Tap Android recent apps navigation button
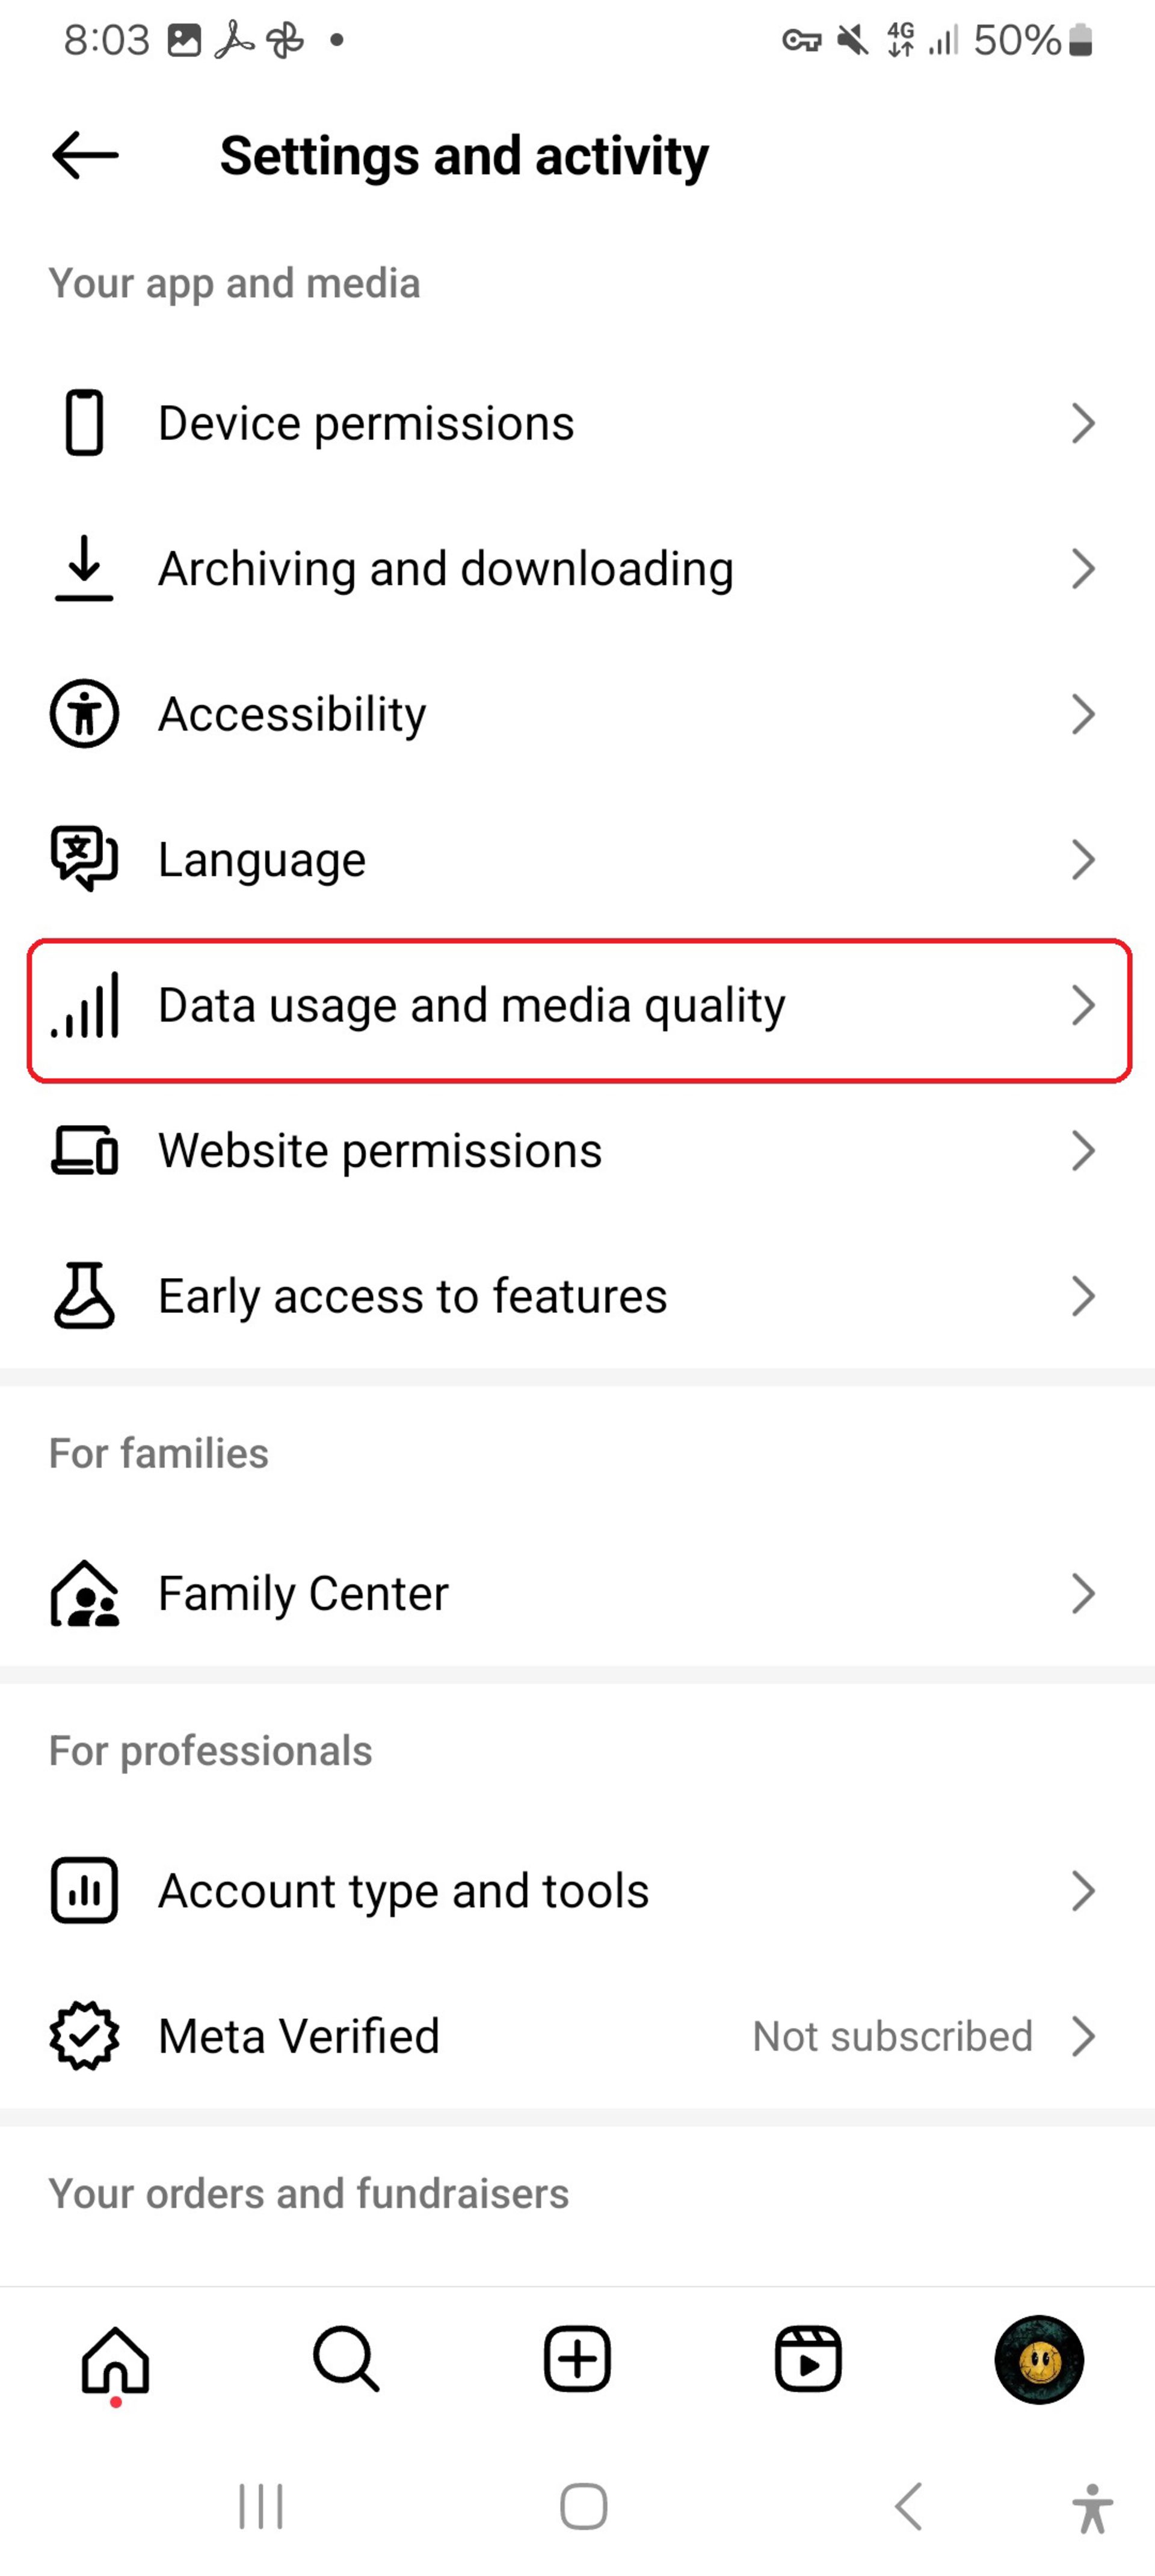The height and width of the screenshot is (2576, 1155). [261, 2506]
